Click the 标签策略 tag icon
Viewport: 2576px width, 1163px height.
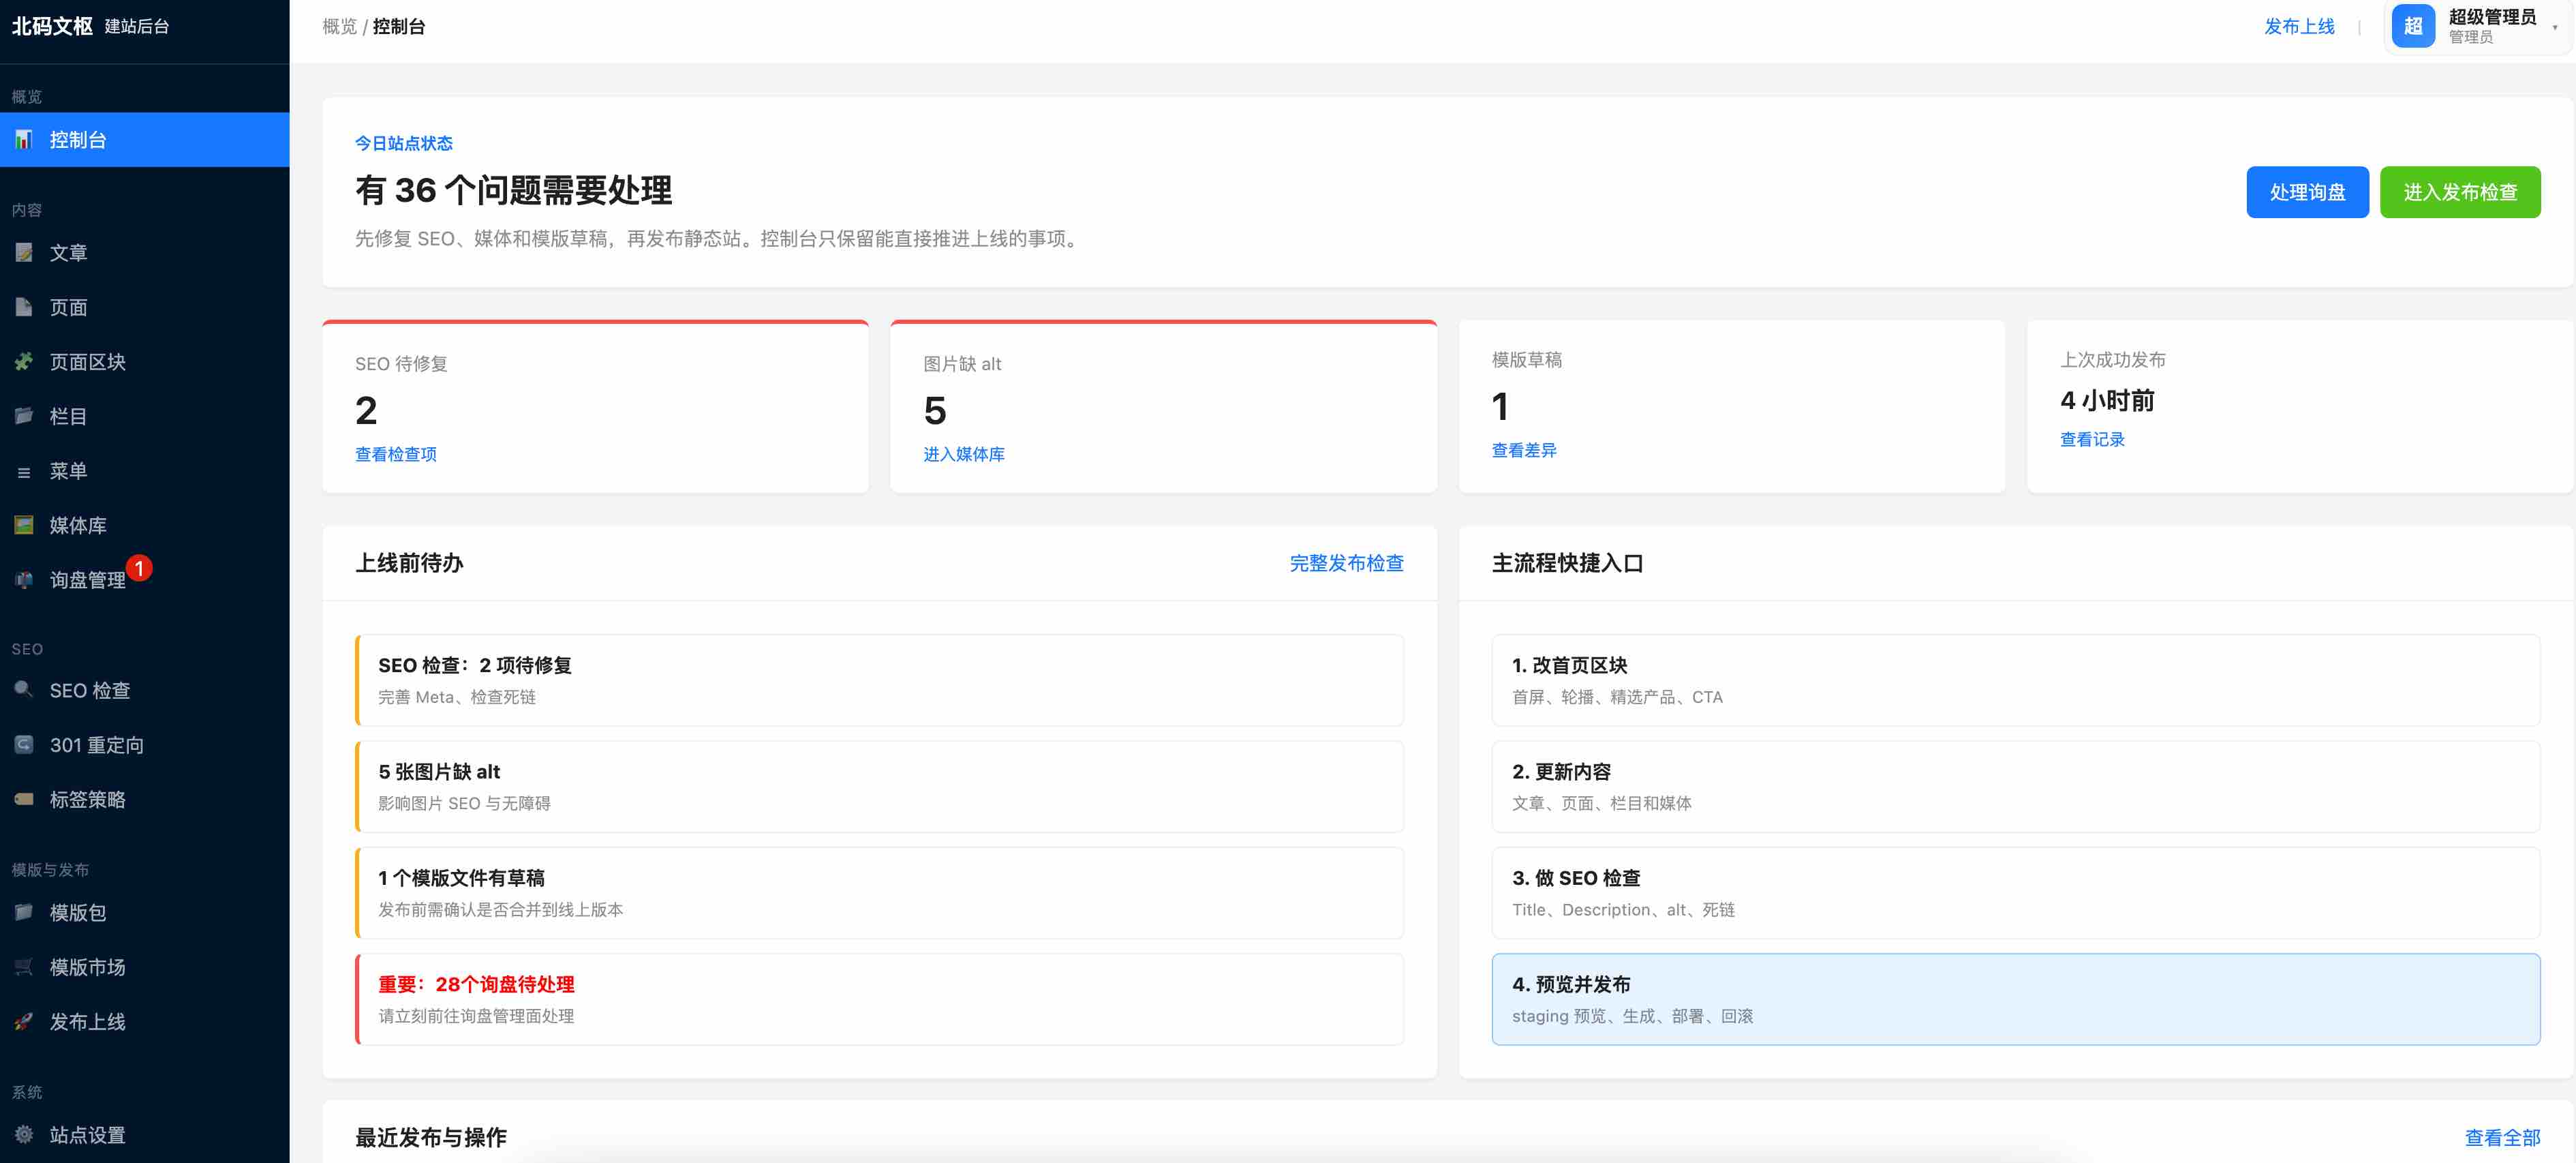coord(24,799)
